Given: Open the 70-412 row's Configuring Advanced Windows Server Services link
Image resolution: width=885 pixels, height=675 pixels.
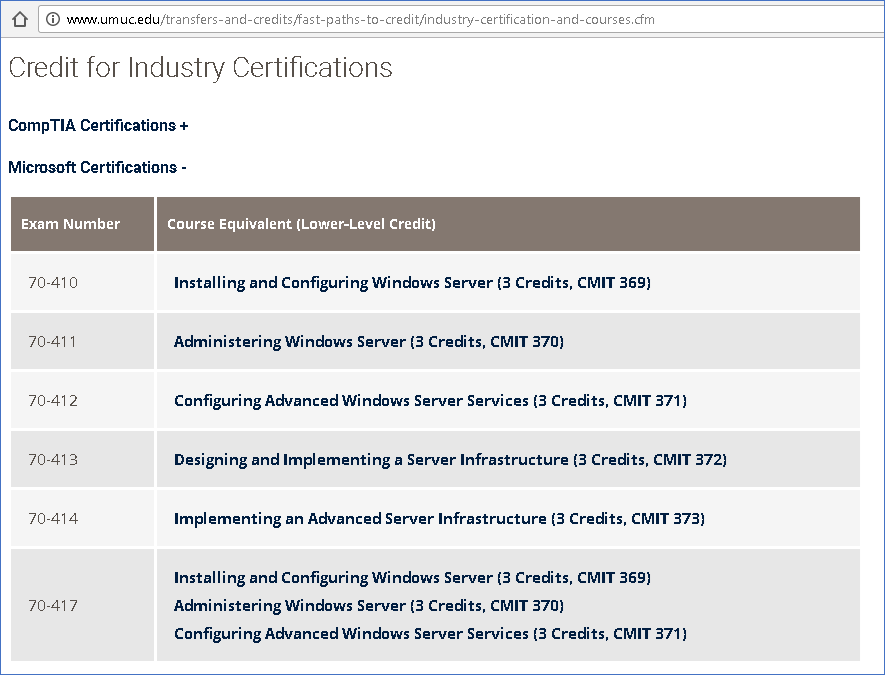Looking at the screenshot, I should 430,401.
